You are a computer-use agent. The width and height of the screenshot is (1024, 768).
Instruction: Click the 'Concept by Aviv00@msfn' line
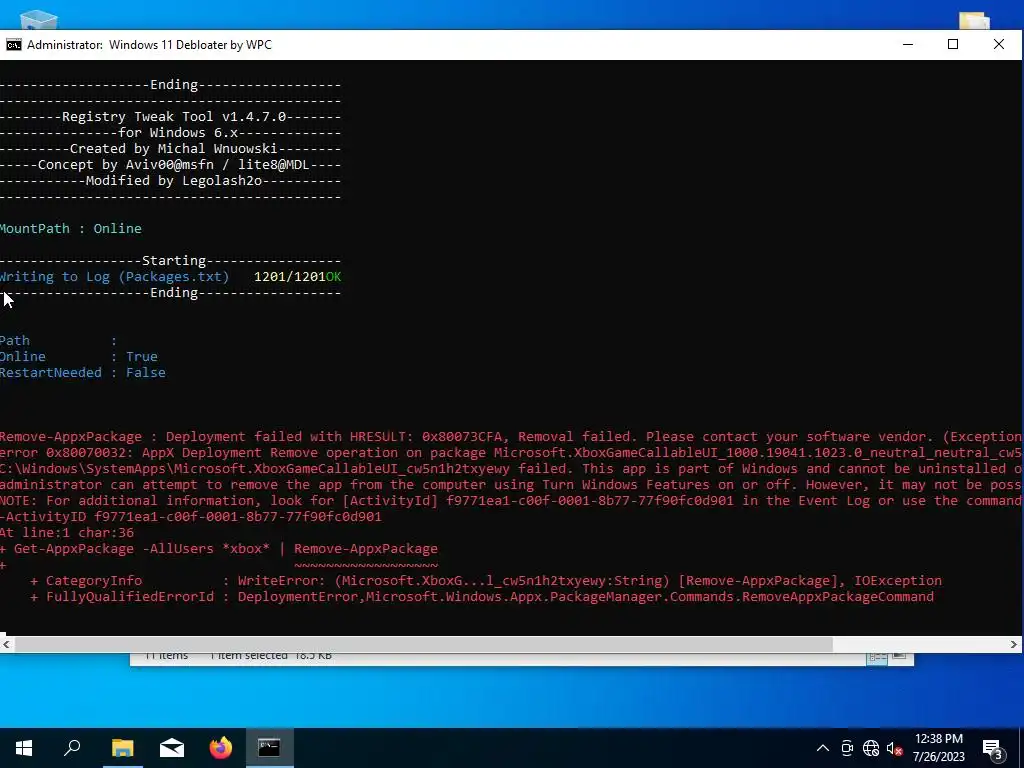point(170,165)
